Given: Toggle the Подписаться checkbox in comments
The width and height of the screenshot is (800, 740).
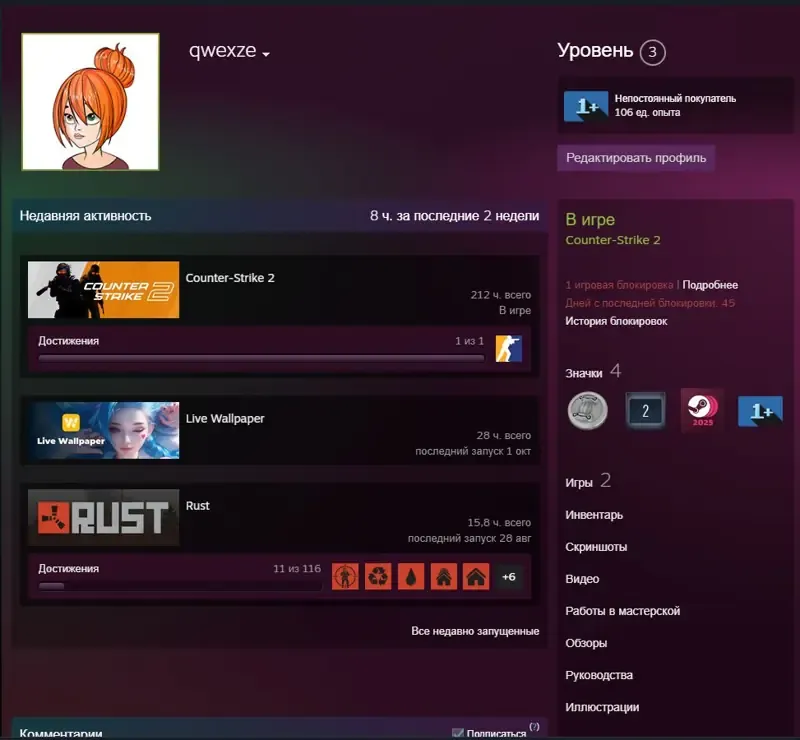Looking at the screenshot, I should point(458,733).
